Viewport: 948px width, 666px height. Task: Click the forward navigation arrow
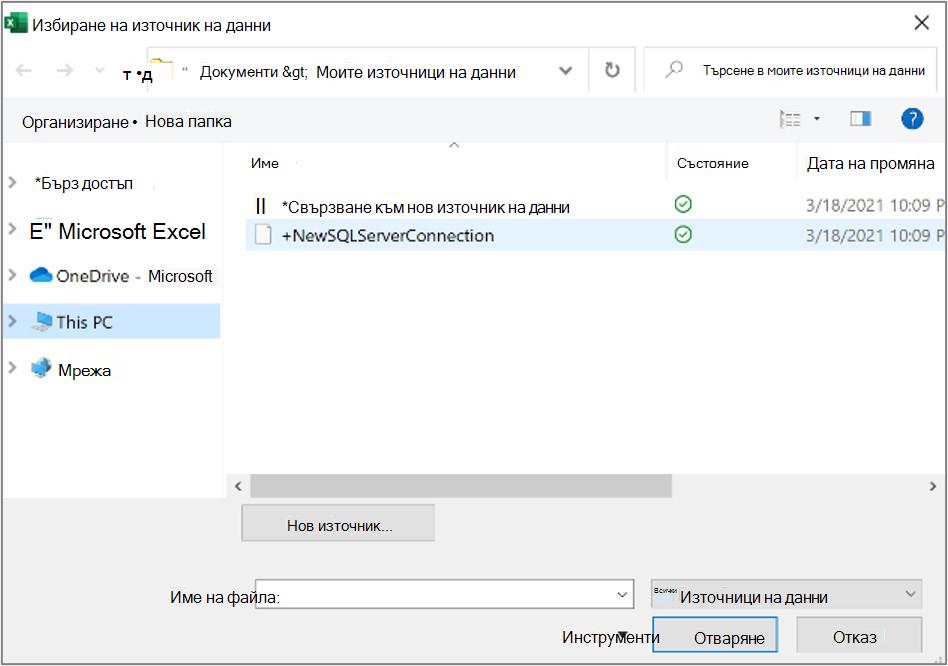(65, 71)
